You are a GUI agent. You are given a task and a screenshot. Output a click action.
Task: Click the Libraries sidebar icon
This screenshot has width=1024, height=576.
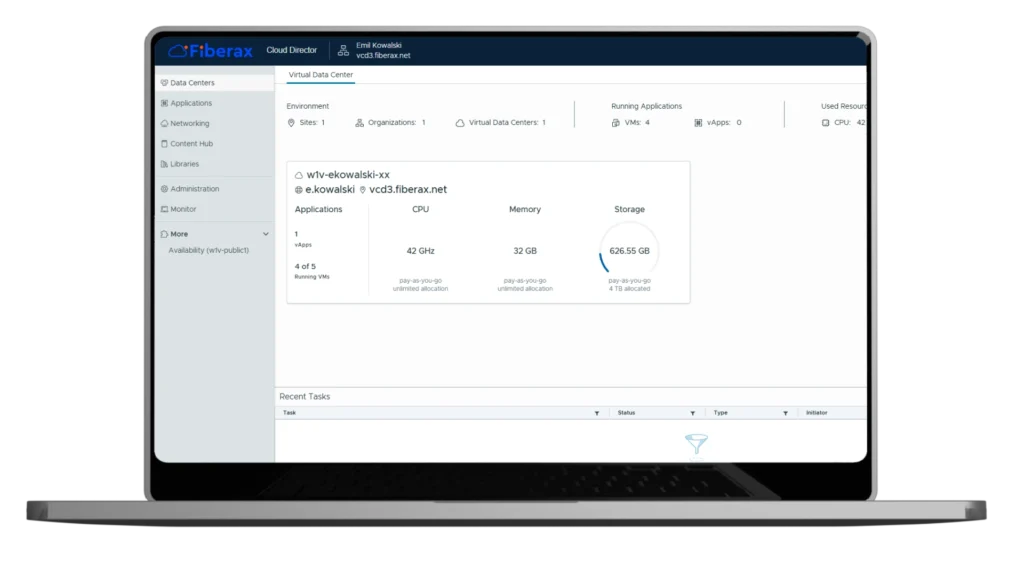click(x=164, y=164)
